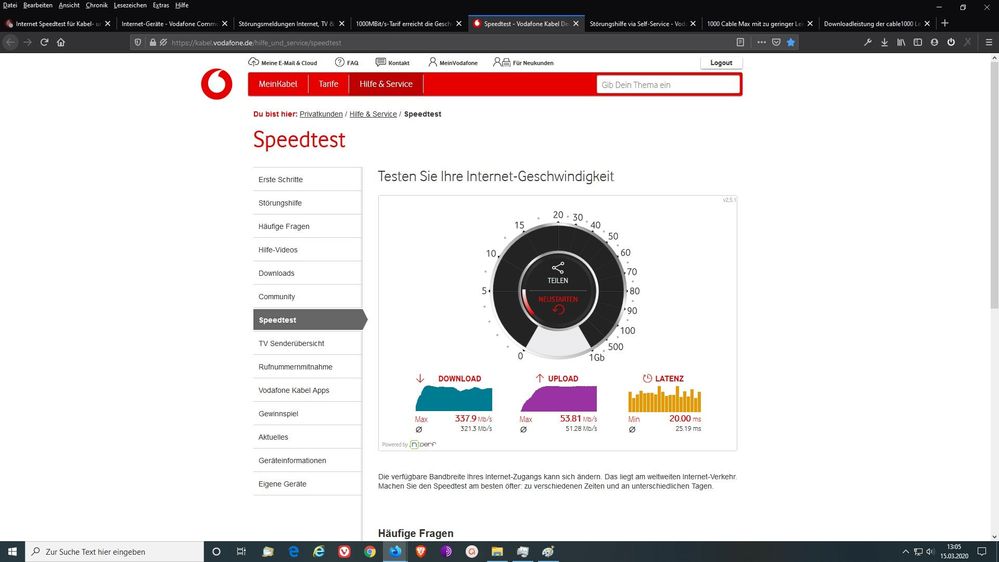Launch Google Chrome from taskbar
The image size is (999, 562).
tap(370, 551)
